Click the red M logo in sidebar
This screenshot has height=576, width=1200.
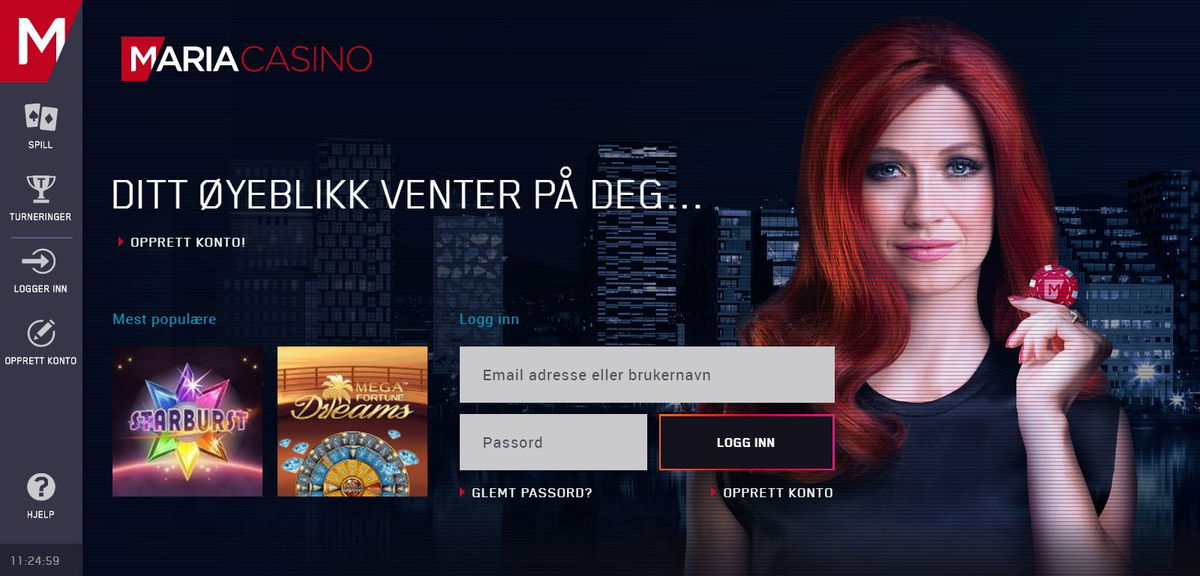(41, 41)
